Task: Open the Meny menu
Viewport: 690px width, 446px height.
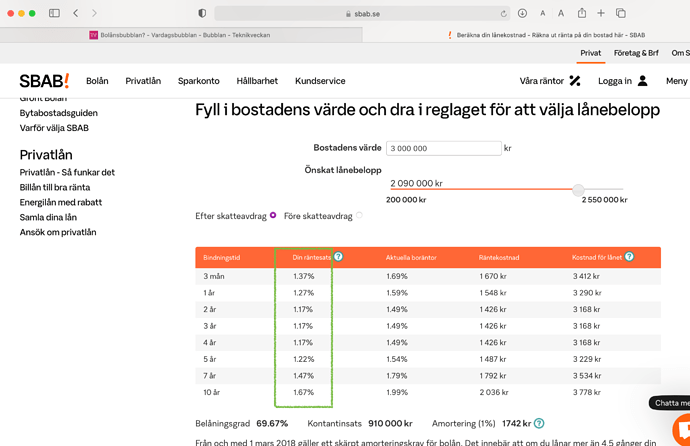Action: point(677,81)
